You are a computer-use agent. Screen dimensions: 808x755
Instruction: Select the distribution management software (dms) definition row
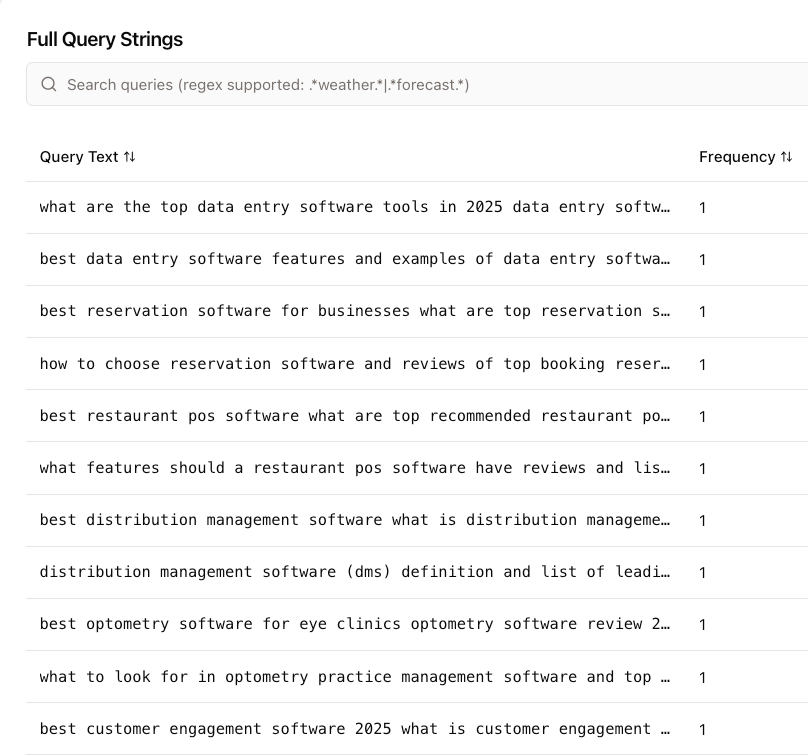point(355,572)
